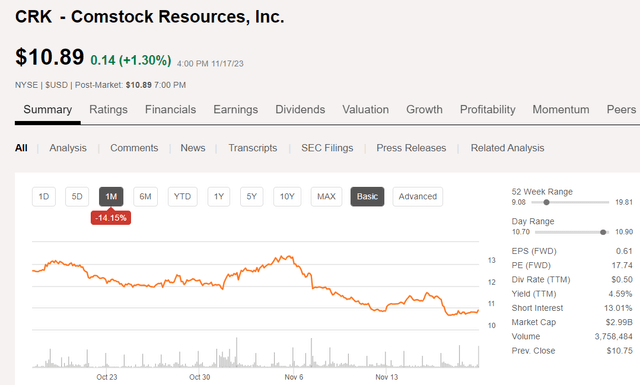The width and height of the screenshot is (640, 385).
Task: Open the Financials tab
Action: point(170,109)
